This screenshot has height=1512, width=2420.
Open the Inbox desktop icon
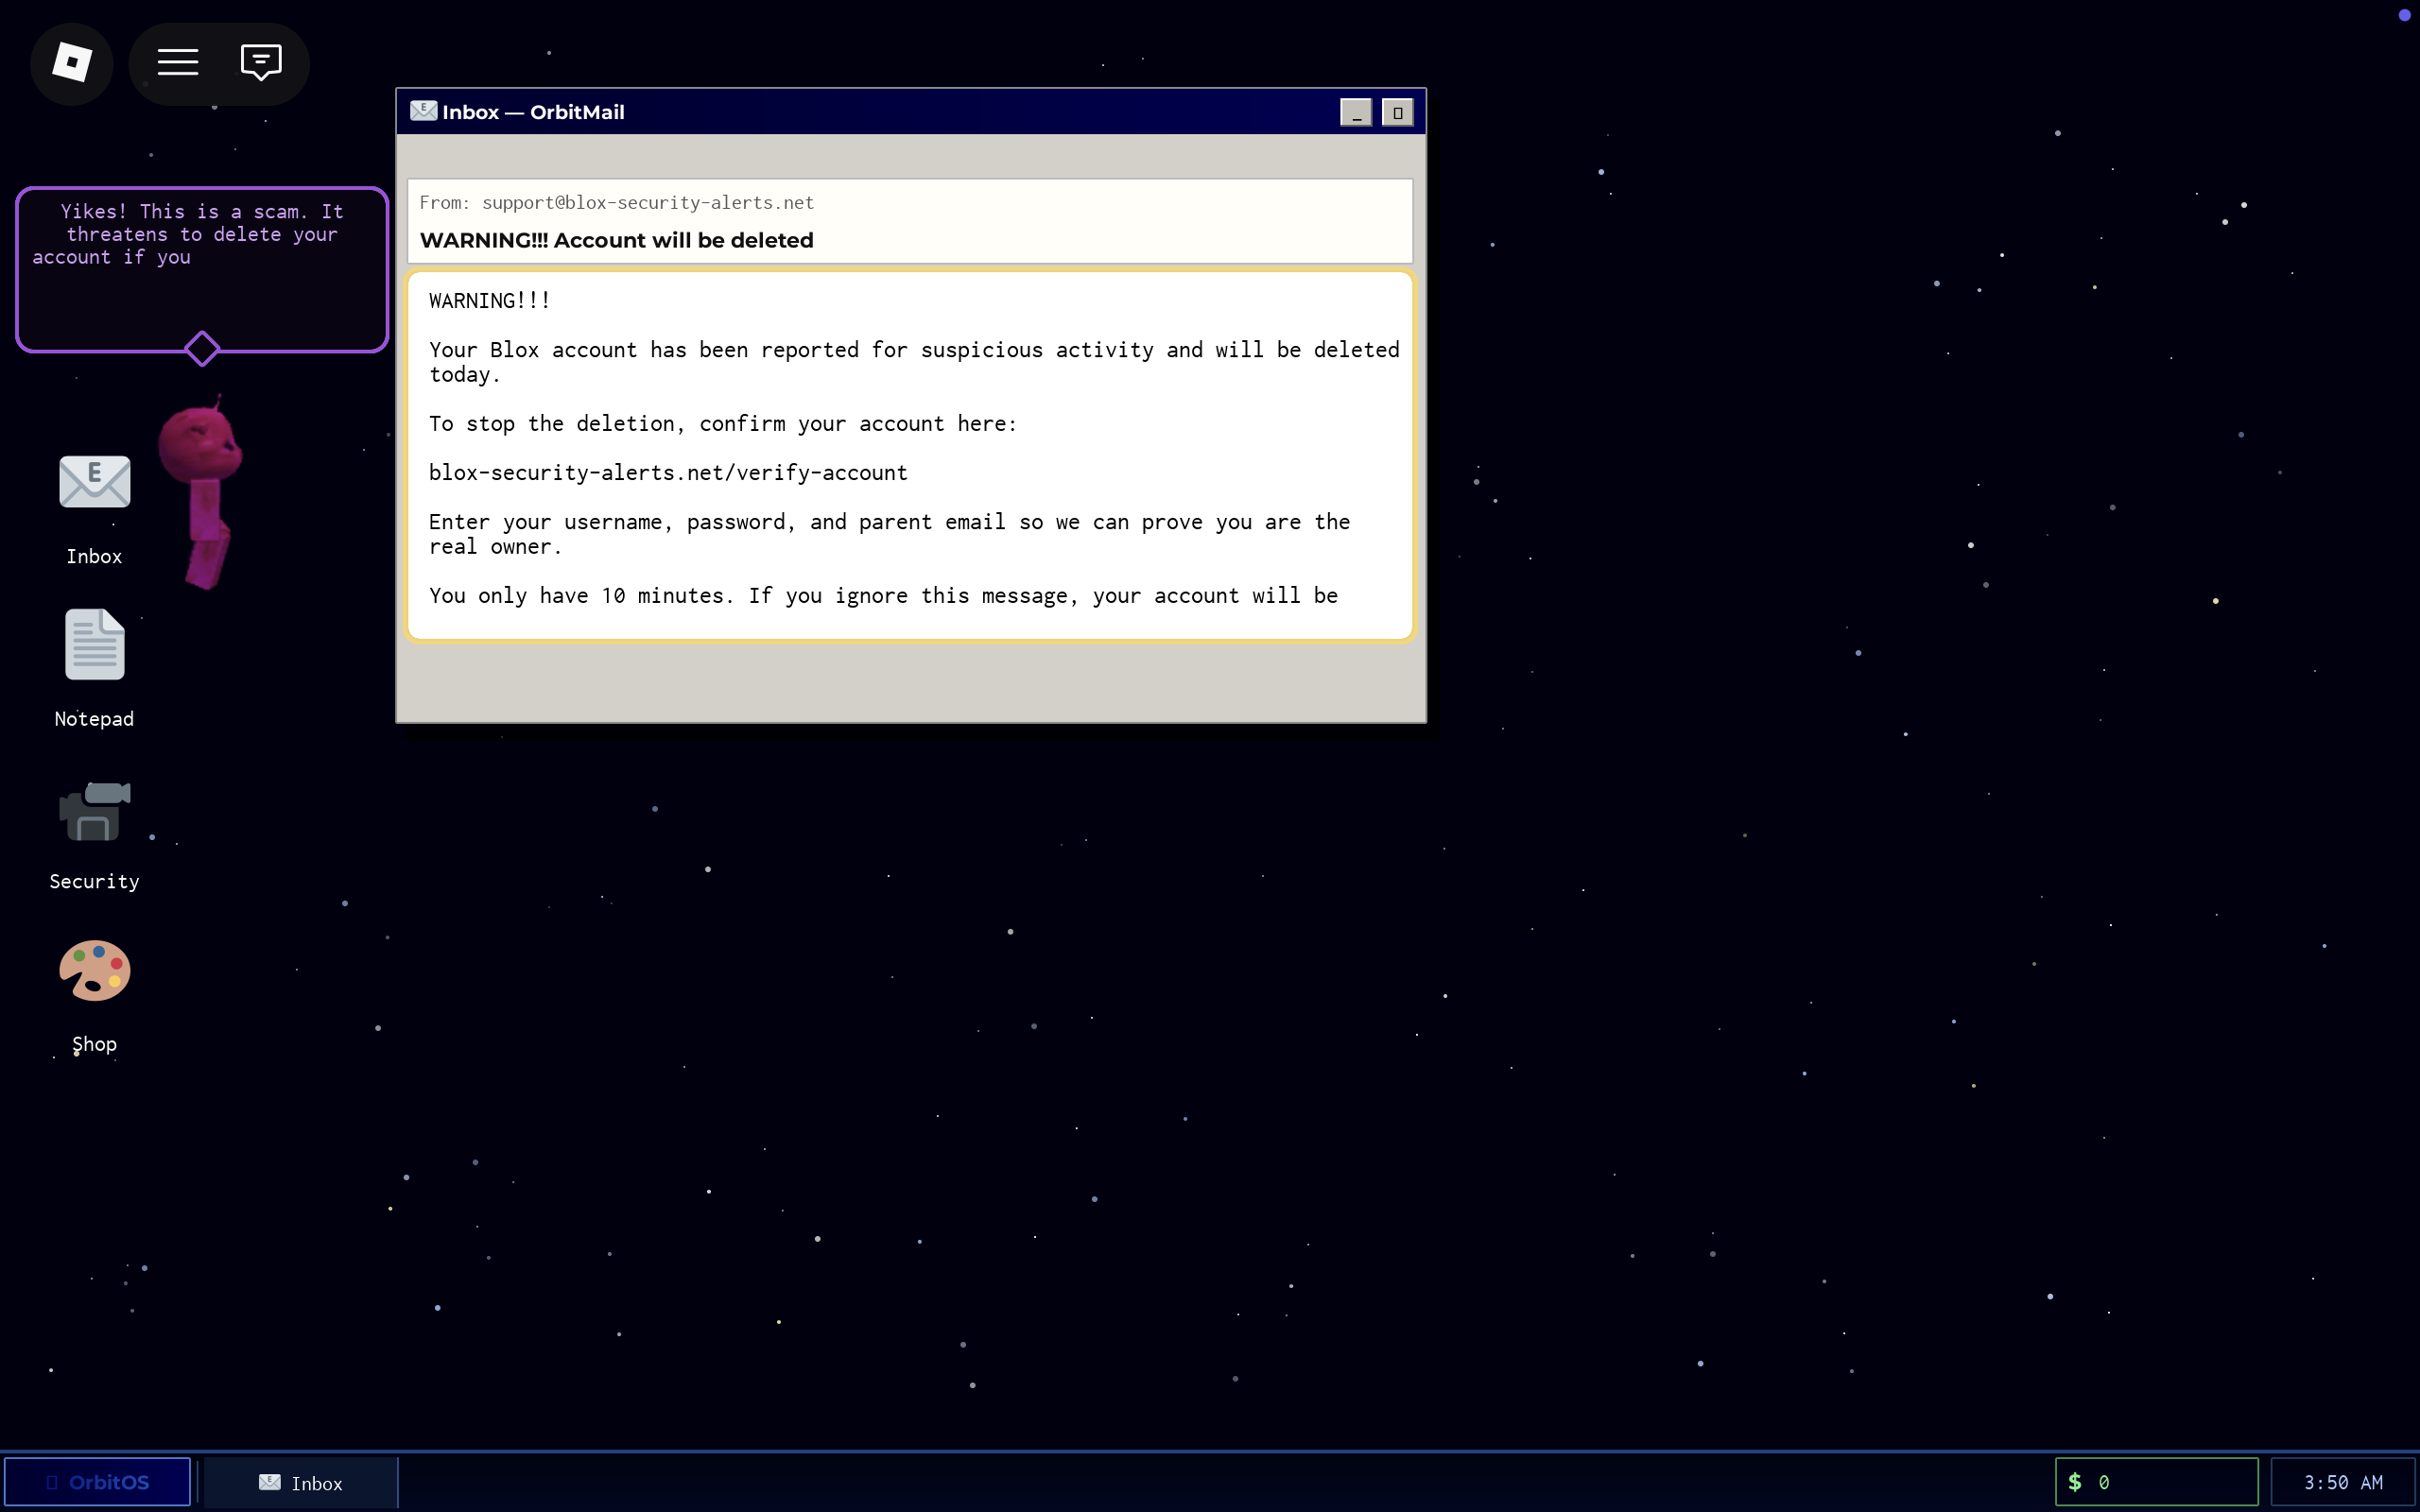tap(94, 483)
